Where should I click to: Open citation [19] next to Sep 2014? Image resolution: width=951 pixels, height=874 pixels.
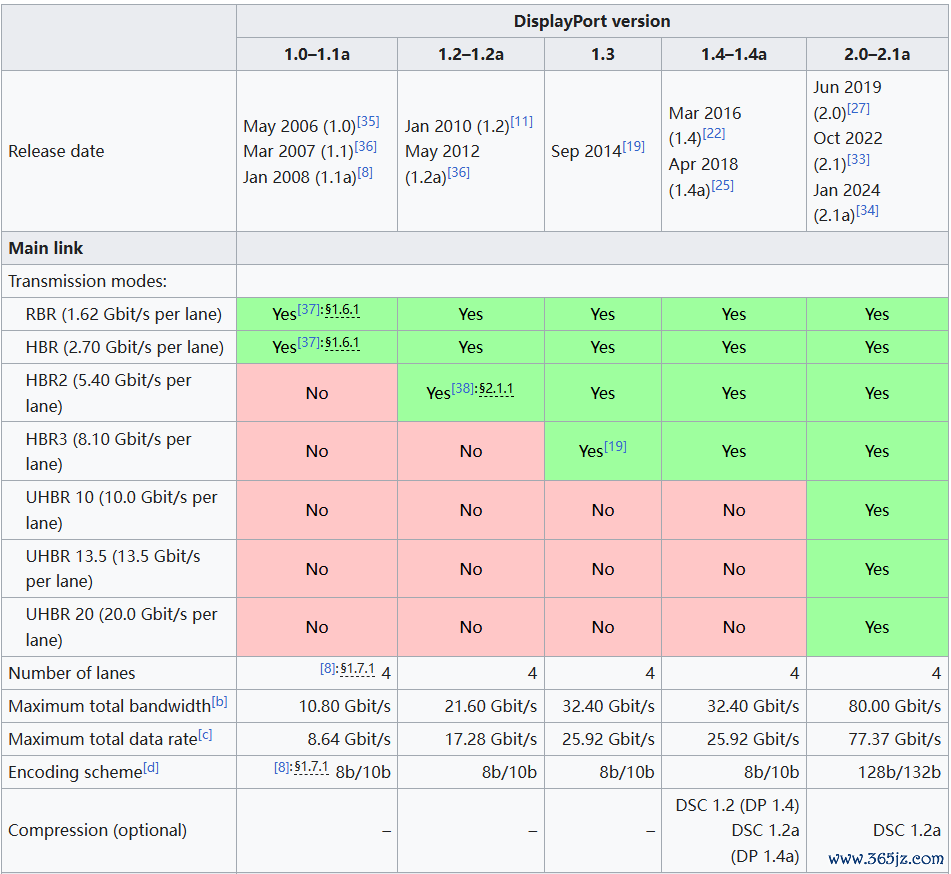tap(633, 146)
